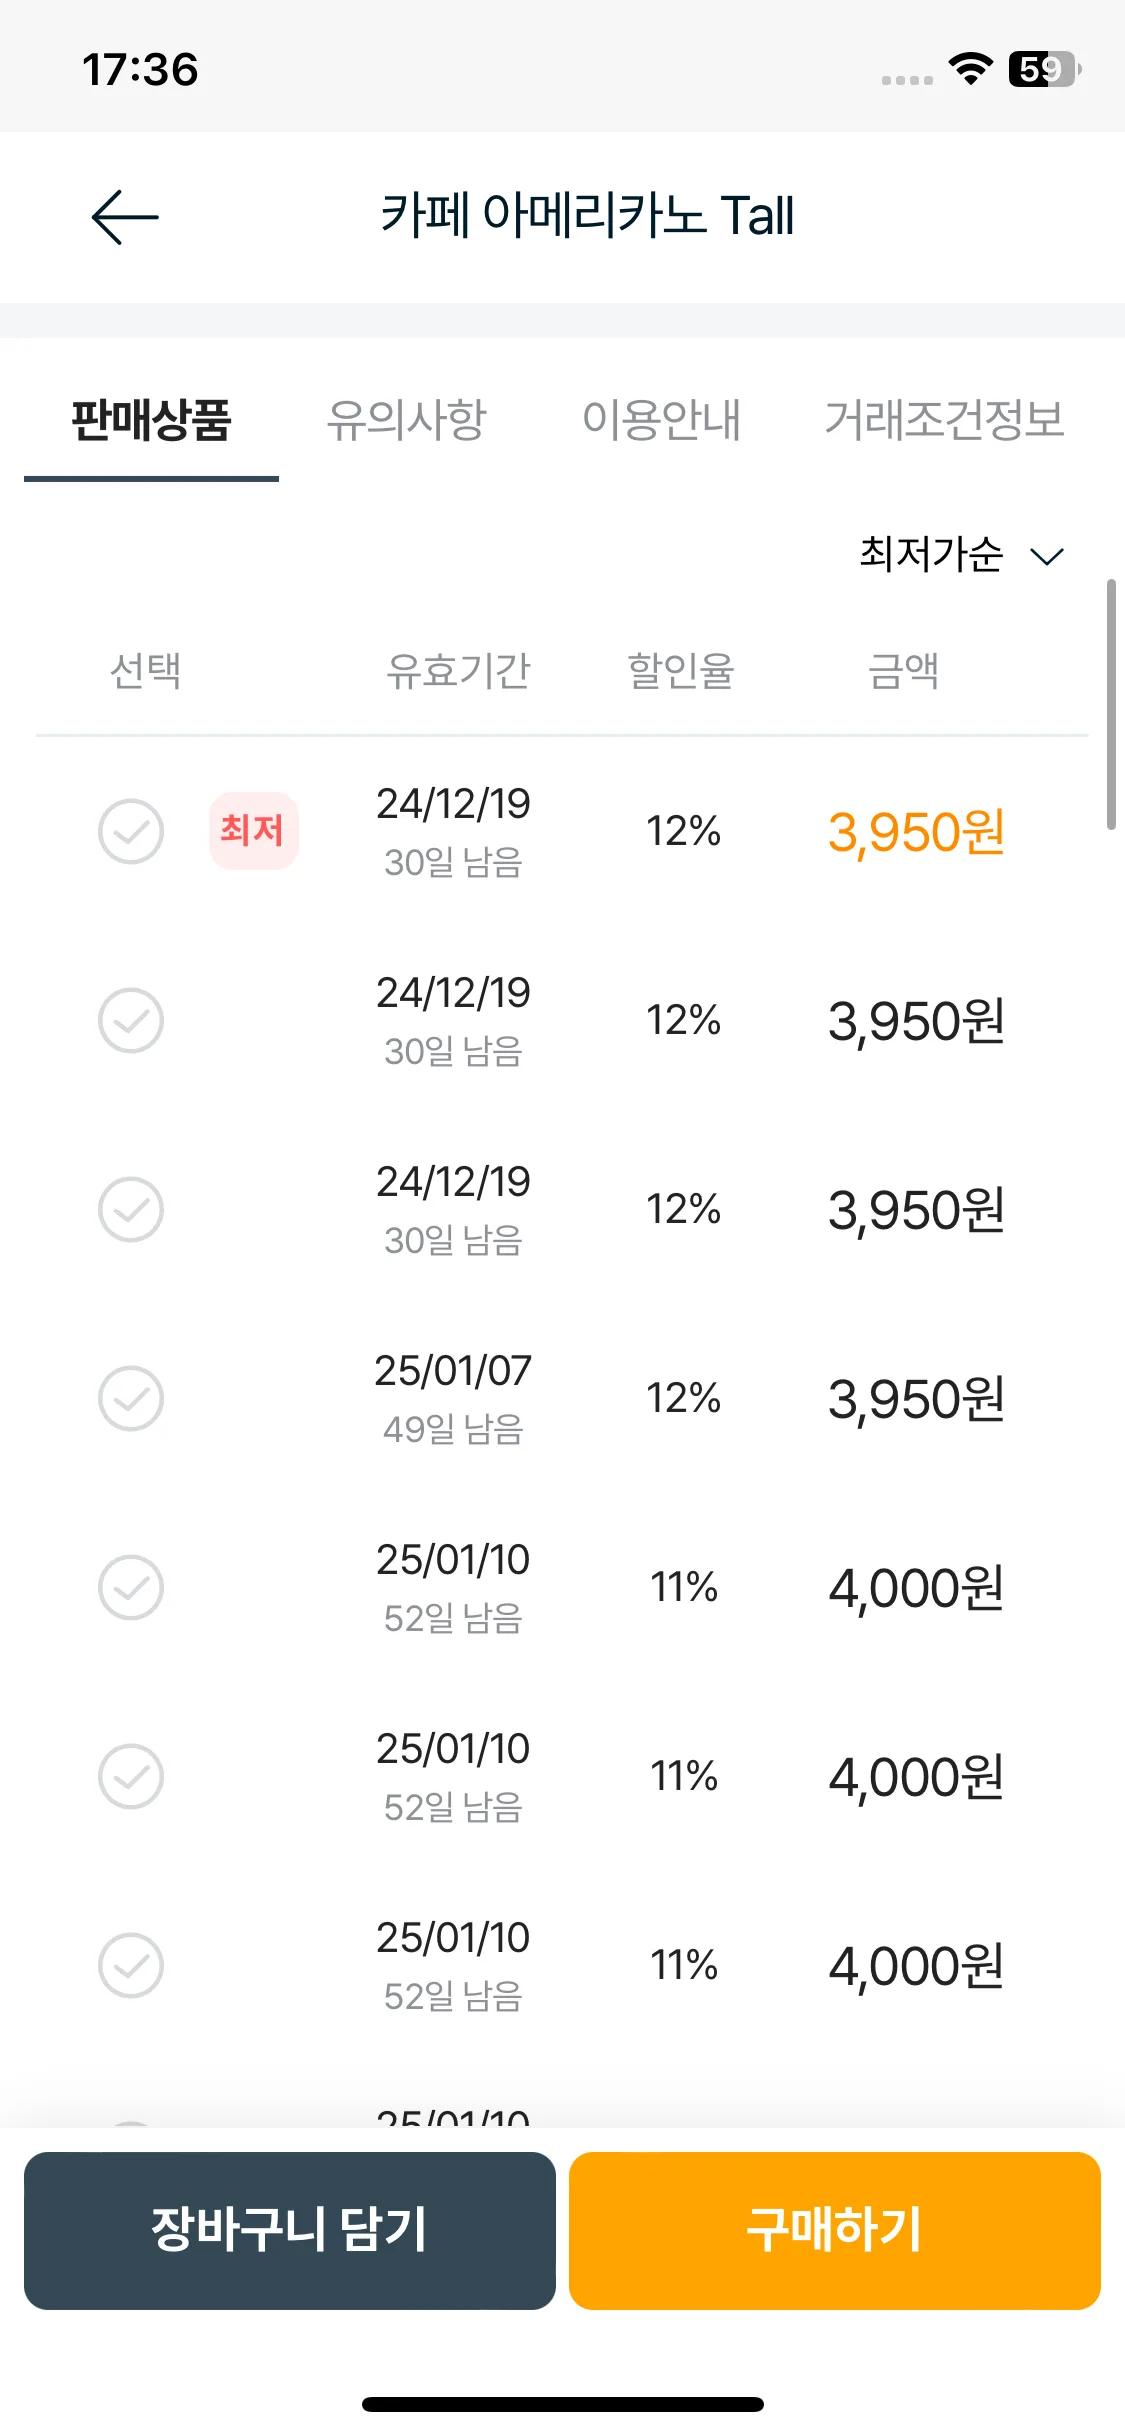The image size is (1125, 2436).
Task: Tap the 할인율 column header
Action: (x=681, y=670)
